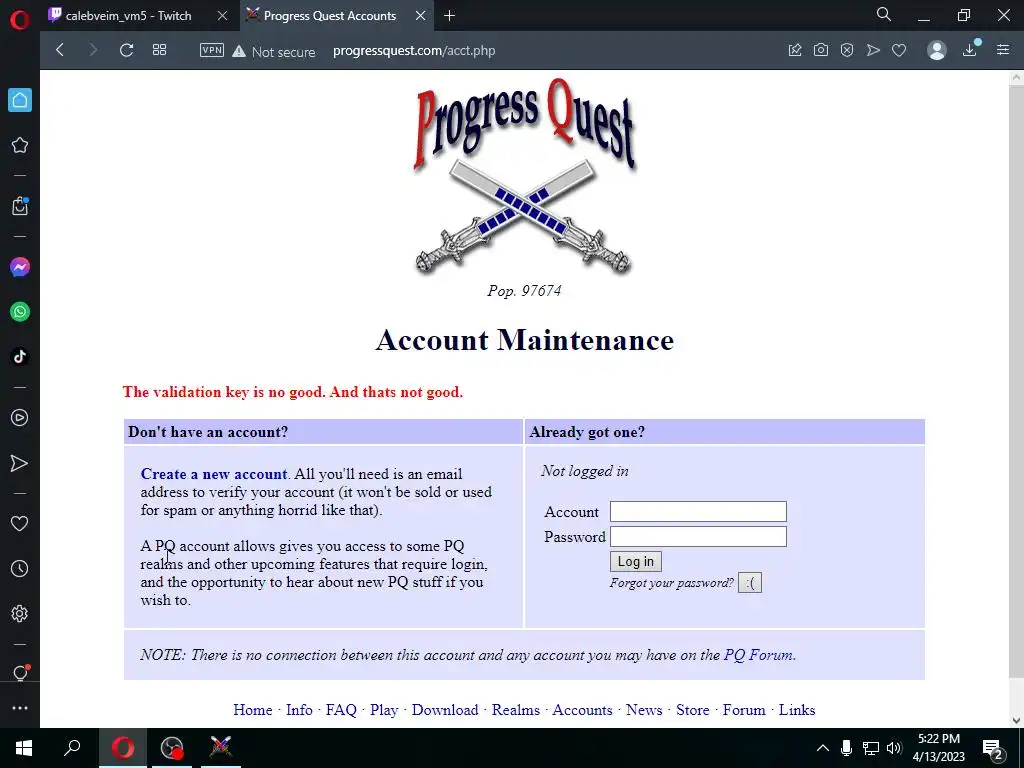Open the downloads icon

[970, 49]
